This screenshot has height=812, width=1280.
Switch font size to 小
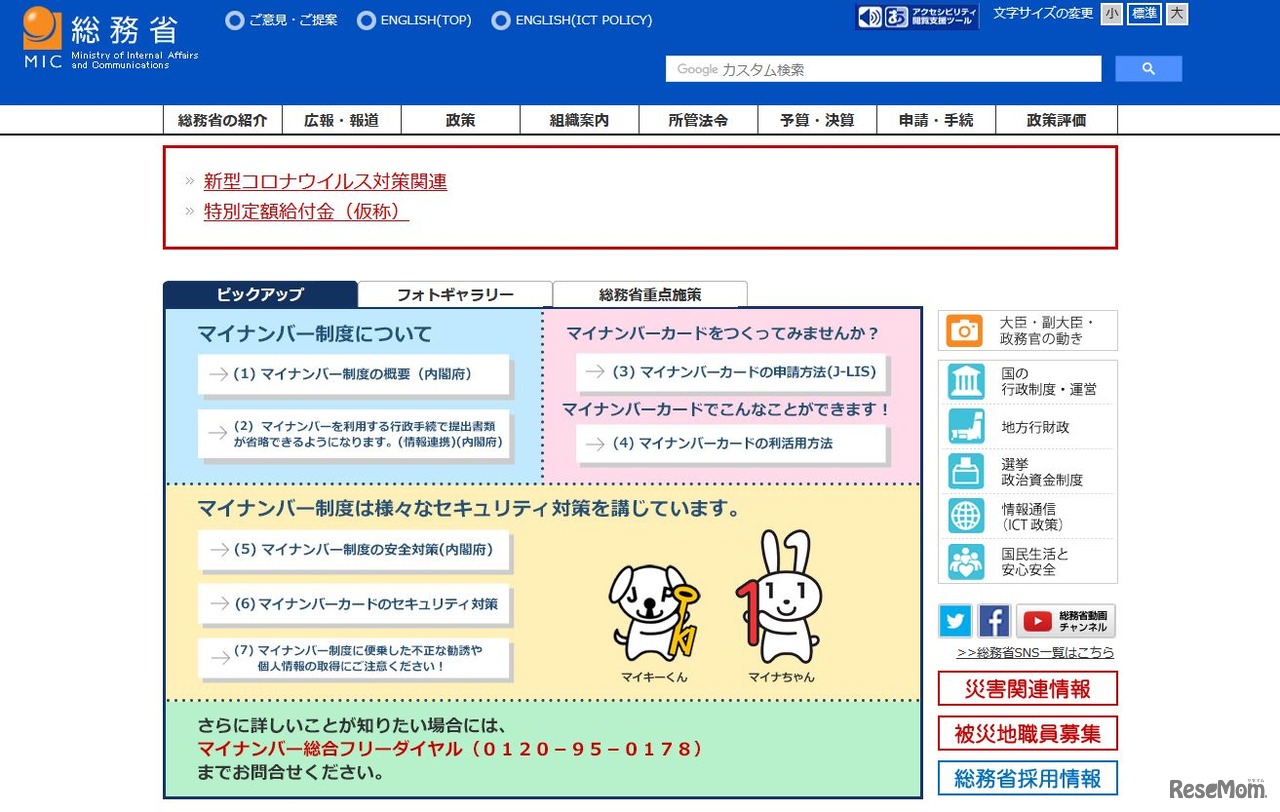(1111, 14)
